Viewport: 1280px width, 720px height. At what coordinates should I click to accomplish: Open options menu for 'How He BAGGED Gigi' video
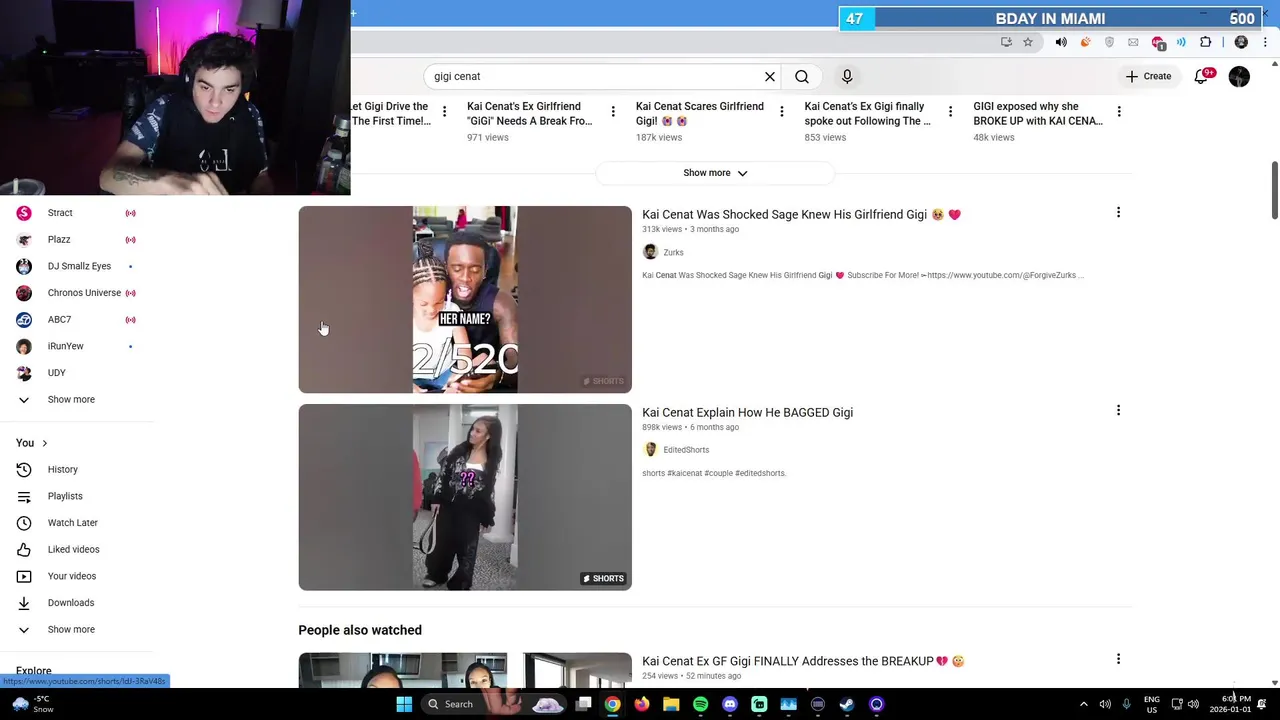coord(1118,410)
